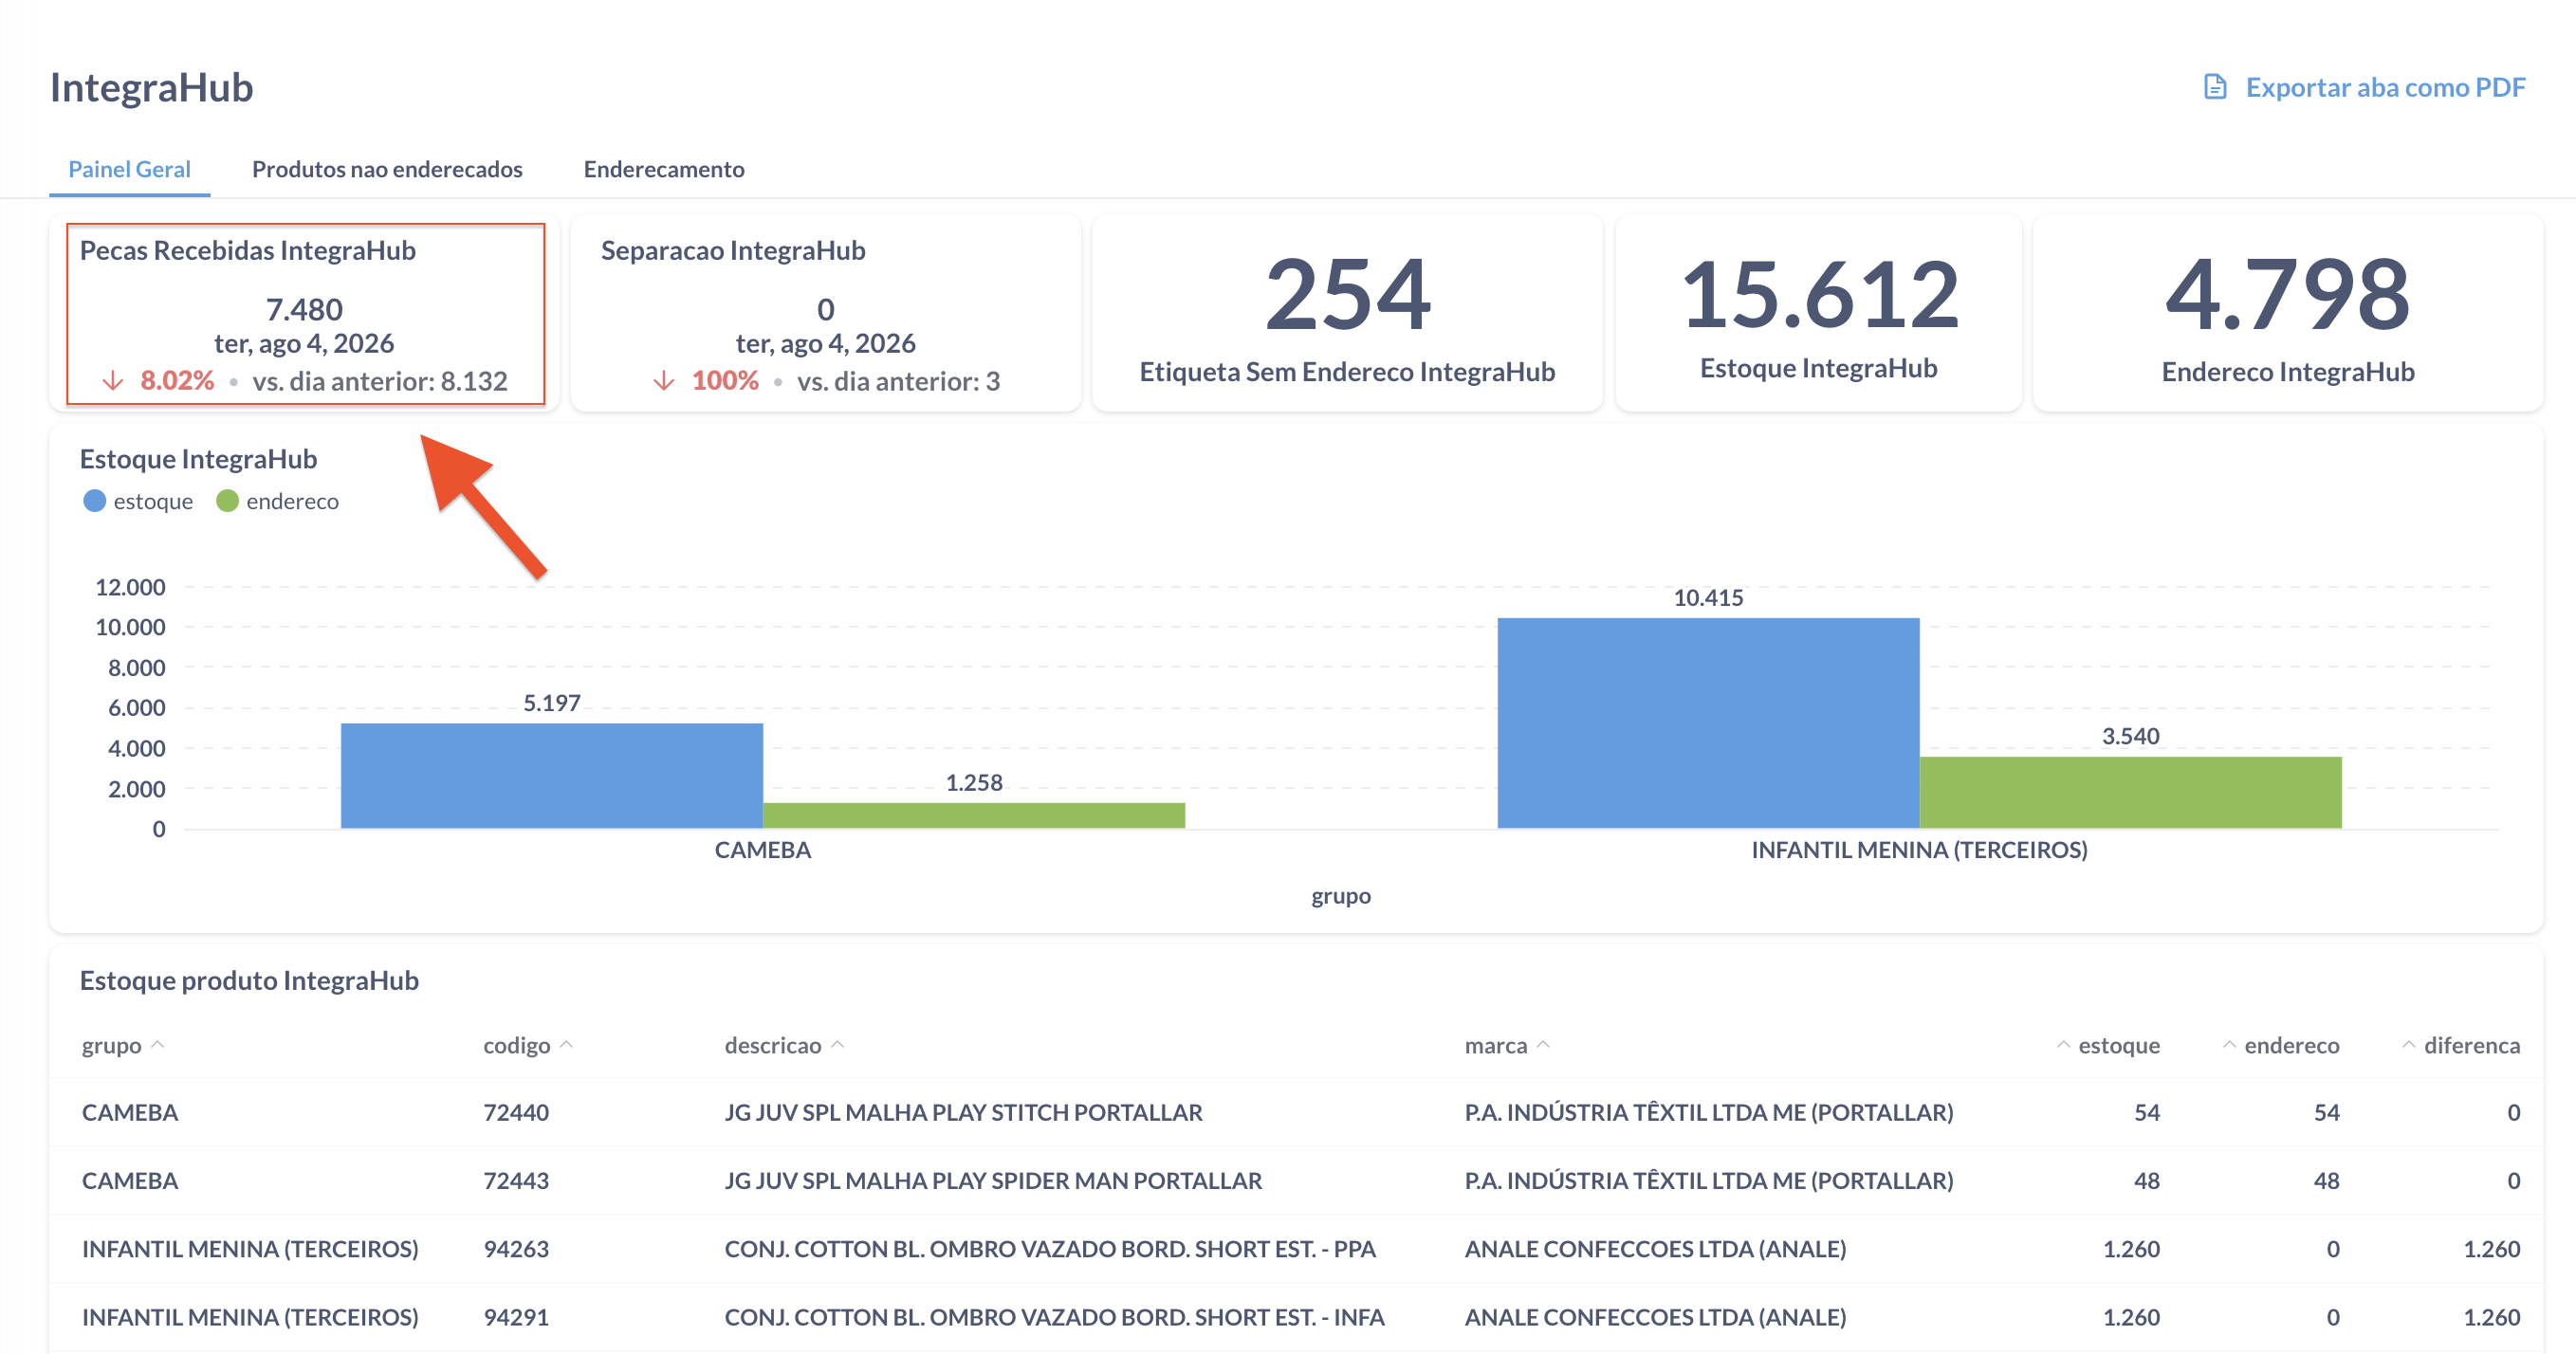Select the Painel Geral tab
Screen dimensions: 2576x1354
[129, 169]
